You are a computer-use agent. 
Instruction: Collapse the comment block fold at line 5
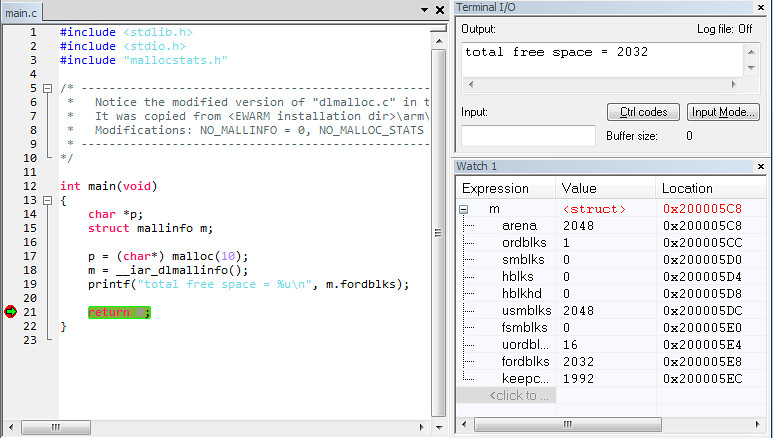point(47,89)
